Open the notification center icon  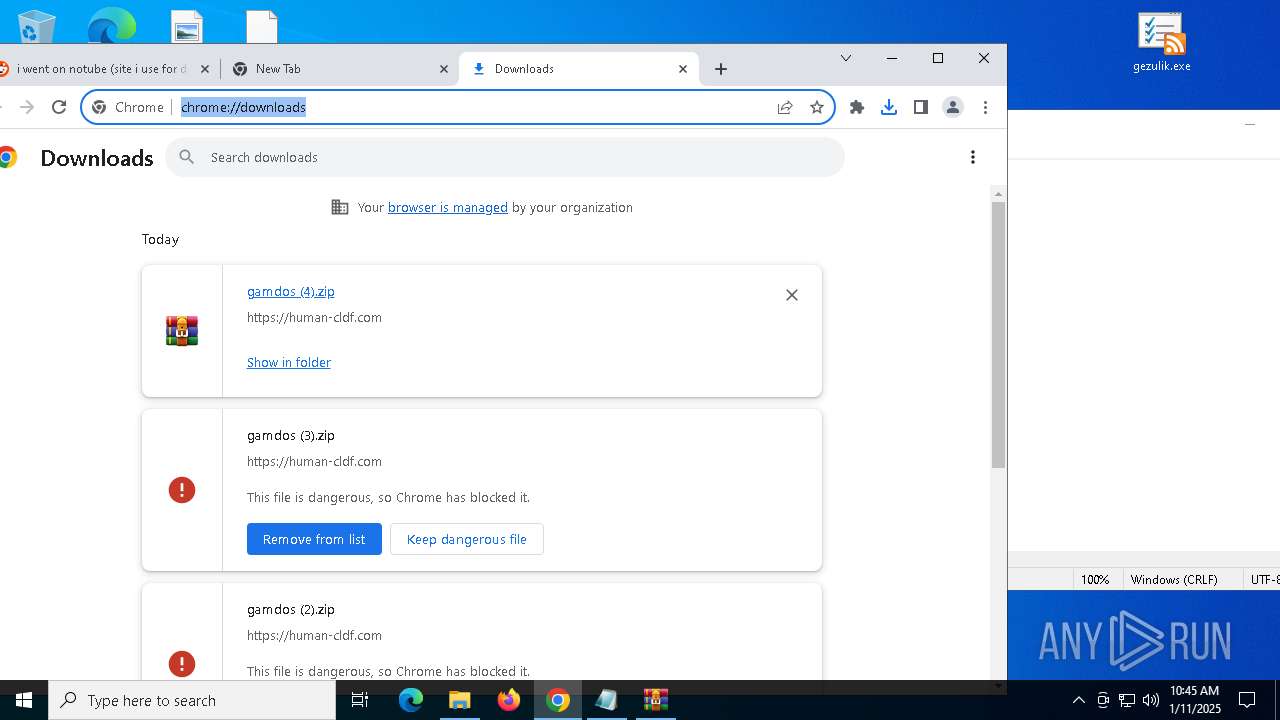pyautogui.click(x=1247, y=700)
